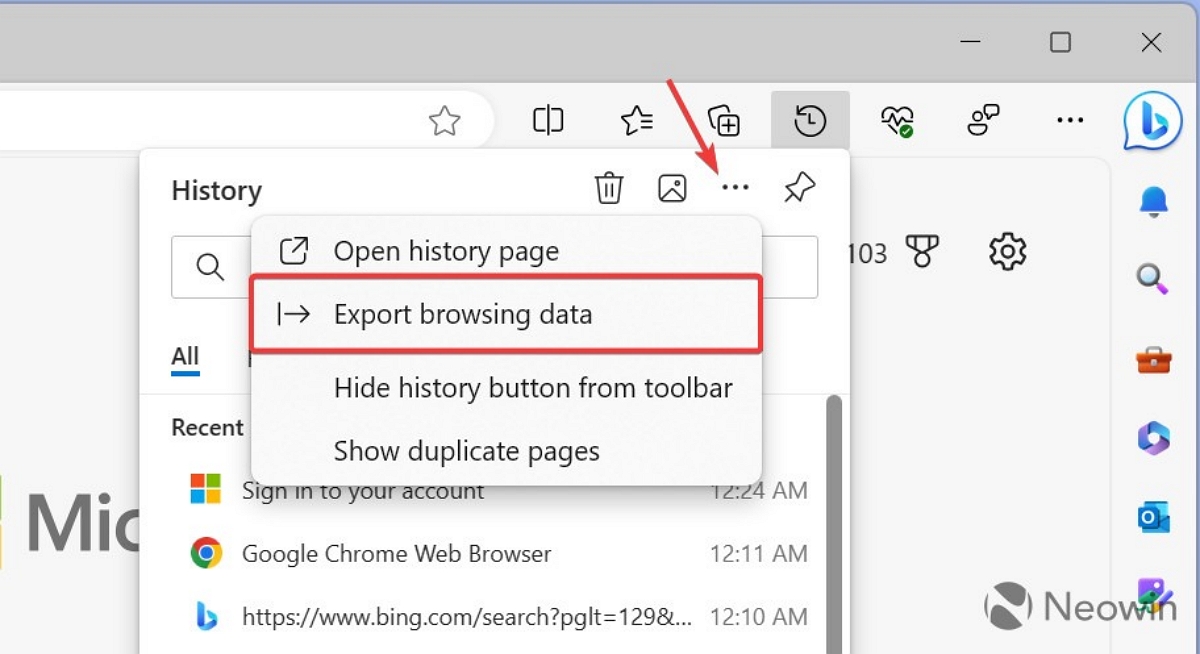This screenshot has height=654, width=1200.
Task: Toggle Show duplicate pages option
Action: (x=466, y=451)
